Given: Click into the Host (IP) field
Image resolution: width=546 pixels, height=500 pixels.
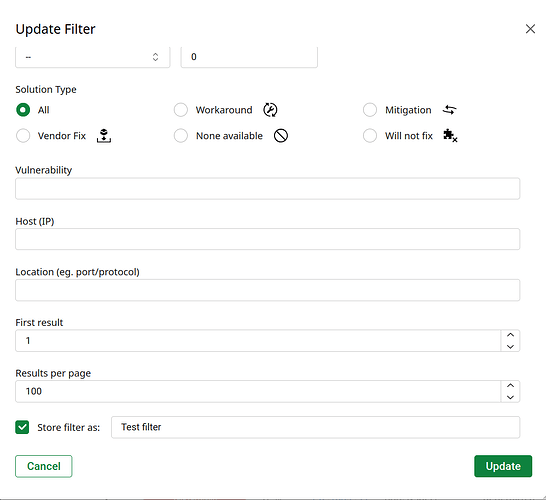Looking at the screenshot, I should click(267, 239).
